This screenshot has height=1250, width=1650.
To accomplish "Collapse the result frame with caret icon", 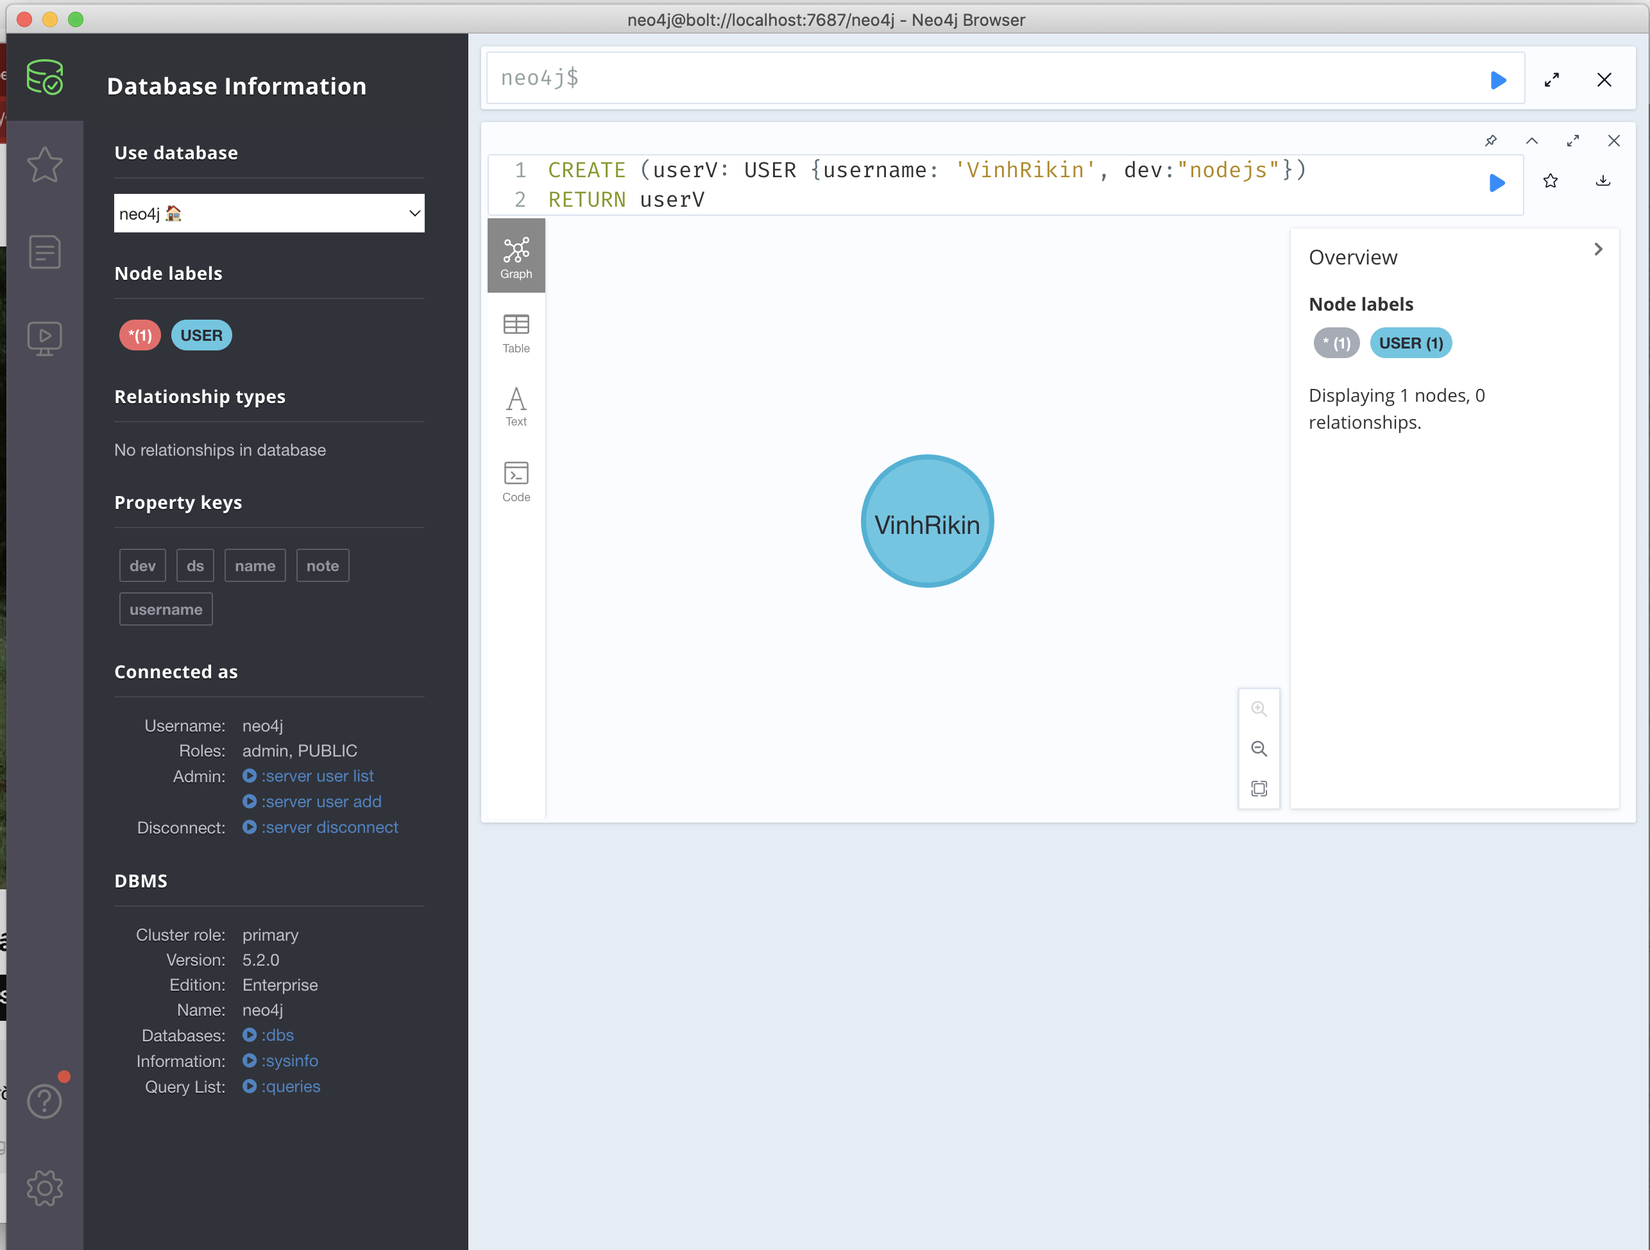I will click(x=1532, y=141).
